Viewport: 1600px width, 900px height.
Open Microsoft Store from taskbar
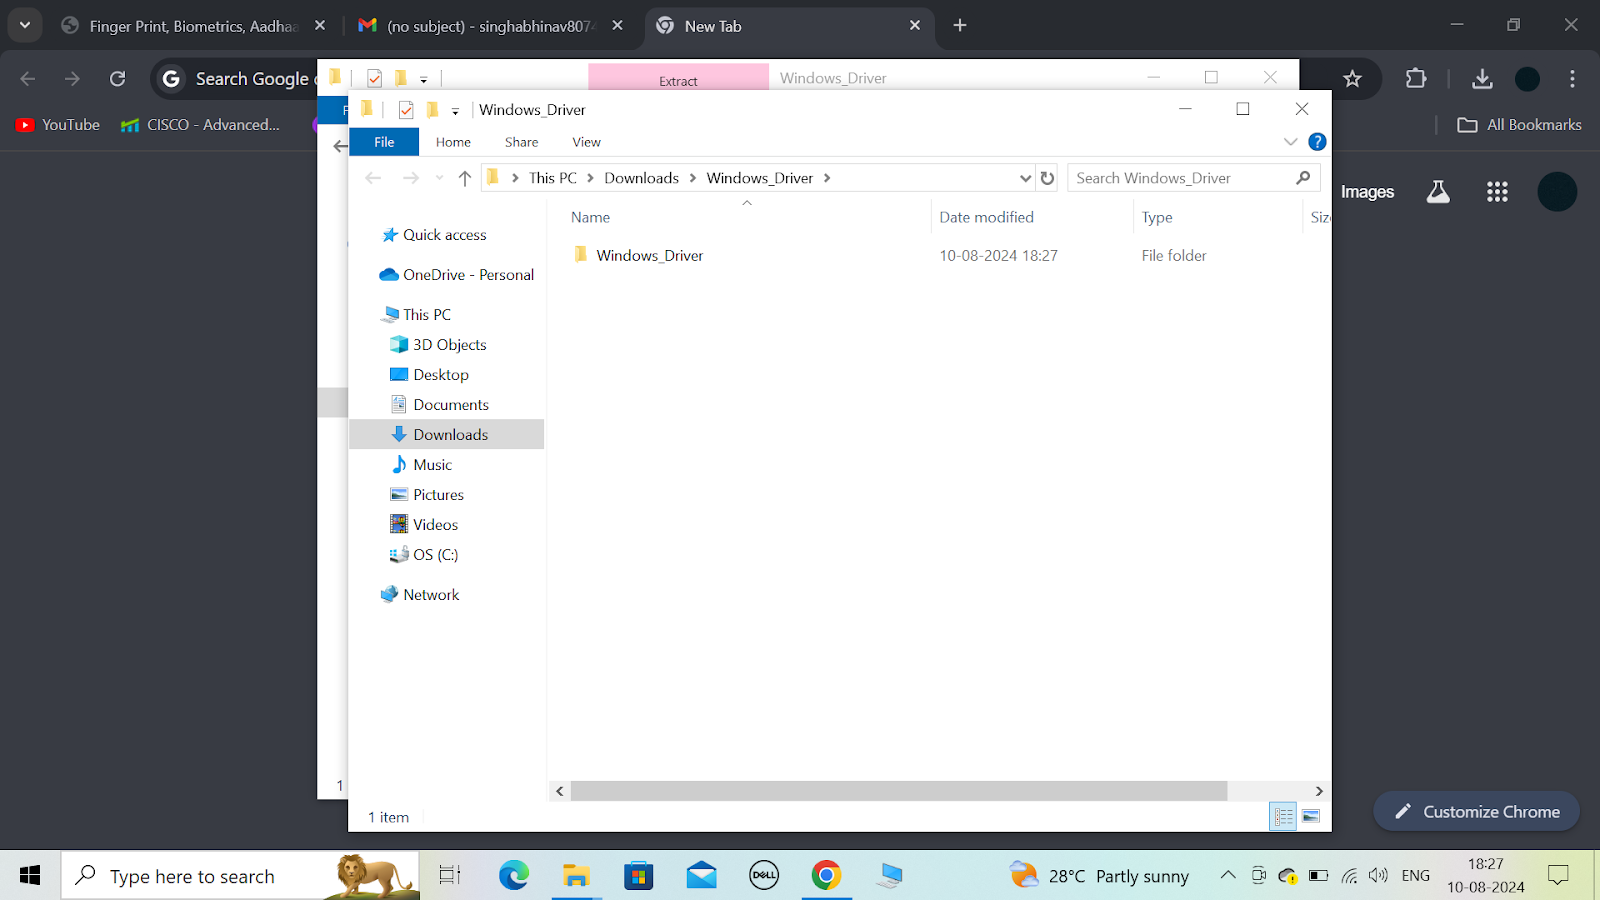[638, 876]
